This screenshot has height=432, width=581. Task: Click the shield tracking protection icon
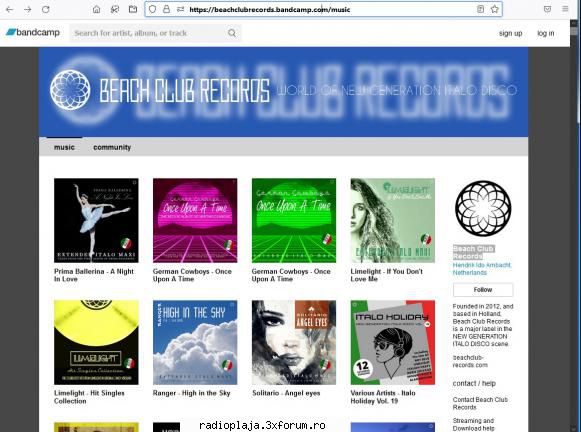click(x=152, y=9)
